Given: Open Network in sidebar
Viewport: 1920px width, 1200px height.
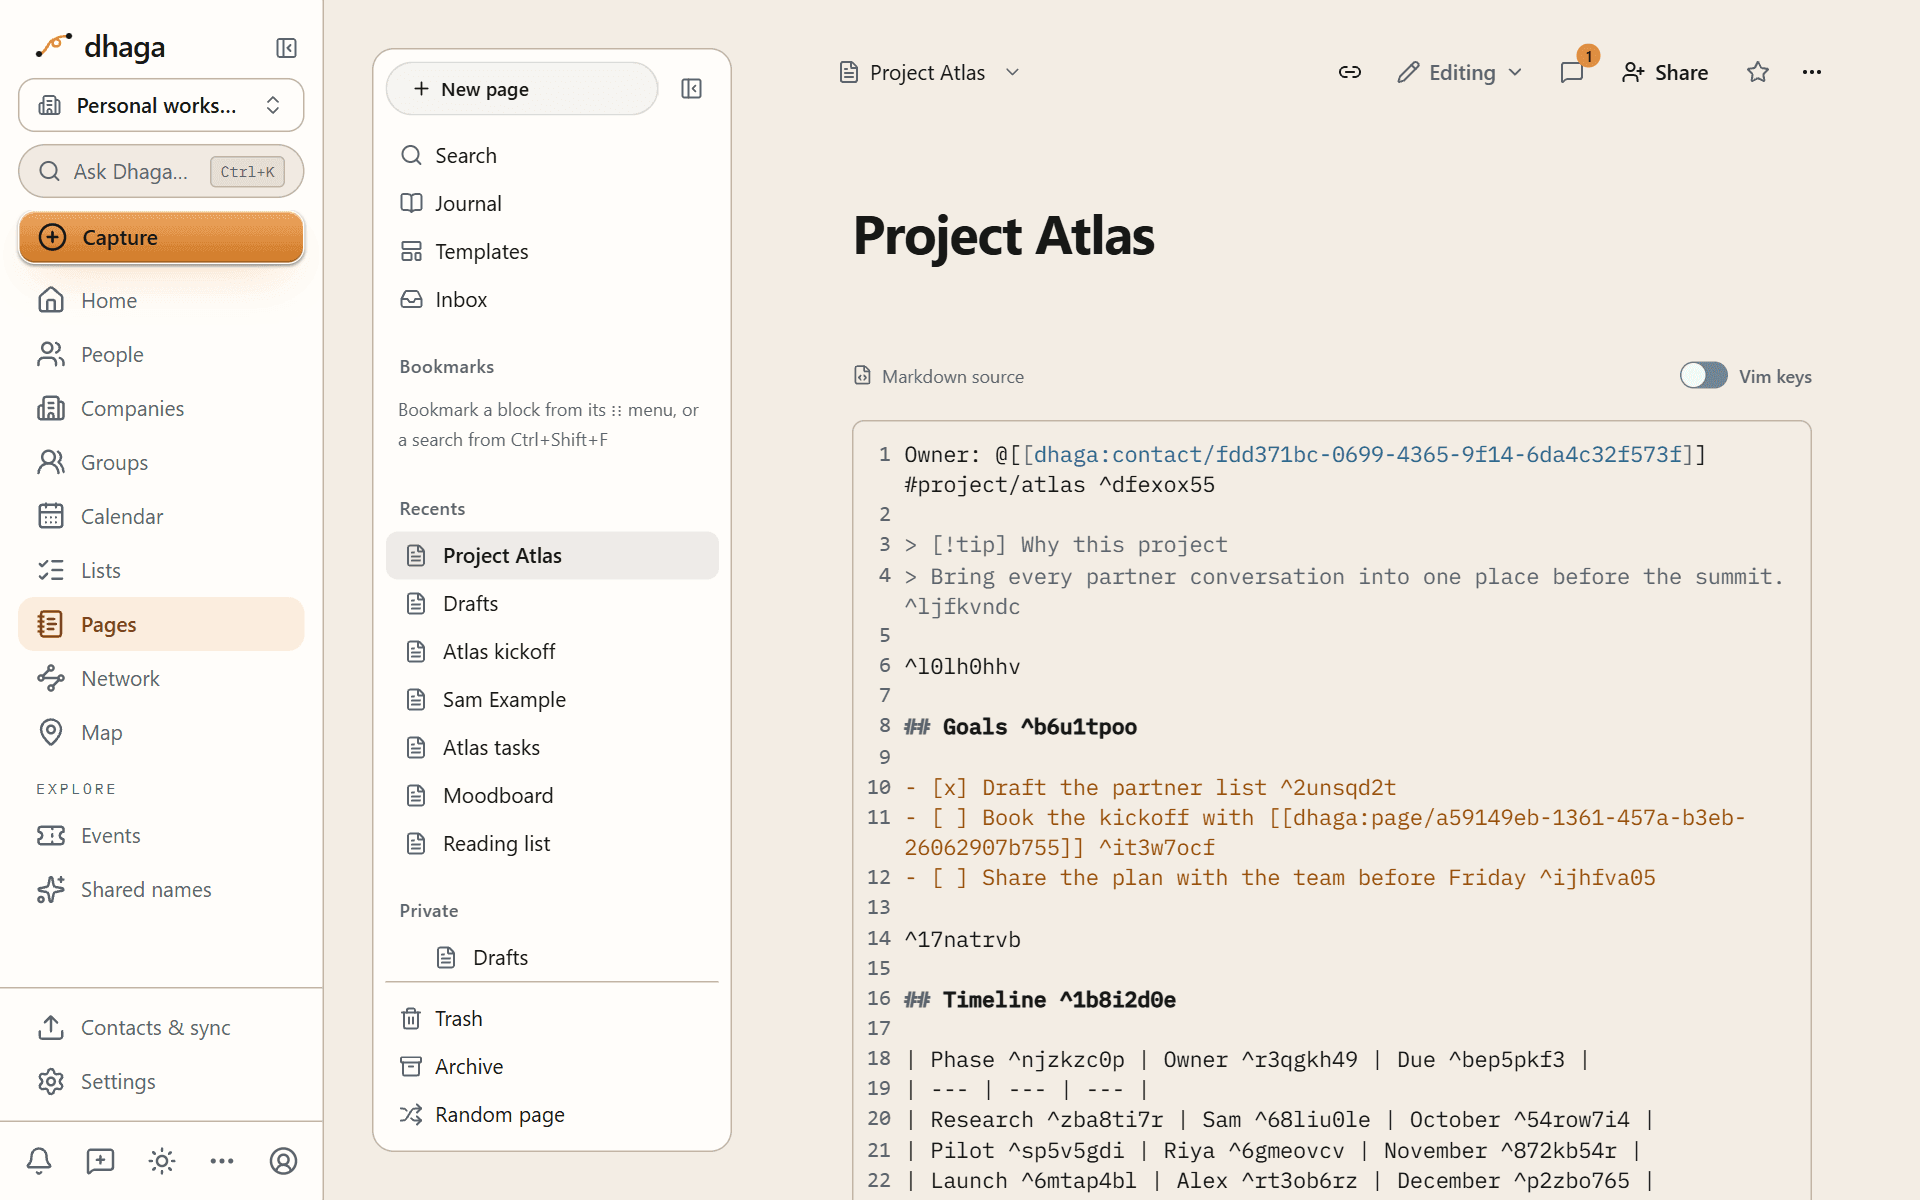Looking at the screenshot, I should click(x=161, y=678).
